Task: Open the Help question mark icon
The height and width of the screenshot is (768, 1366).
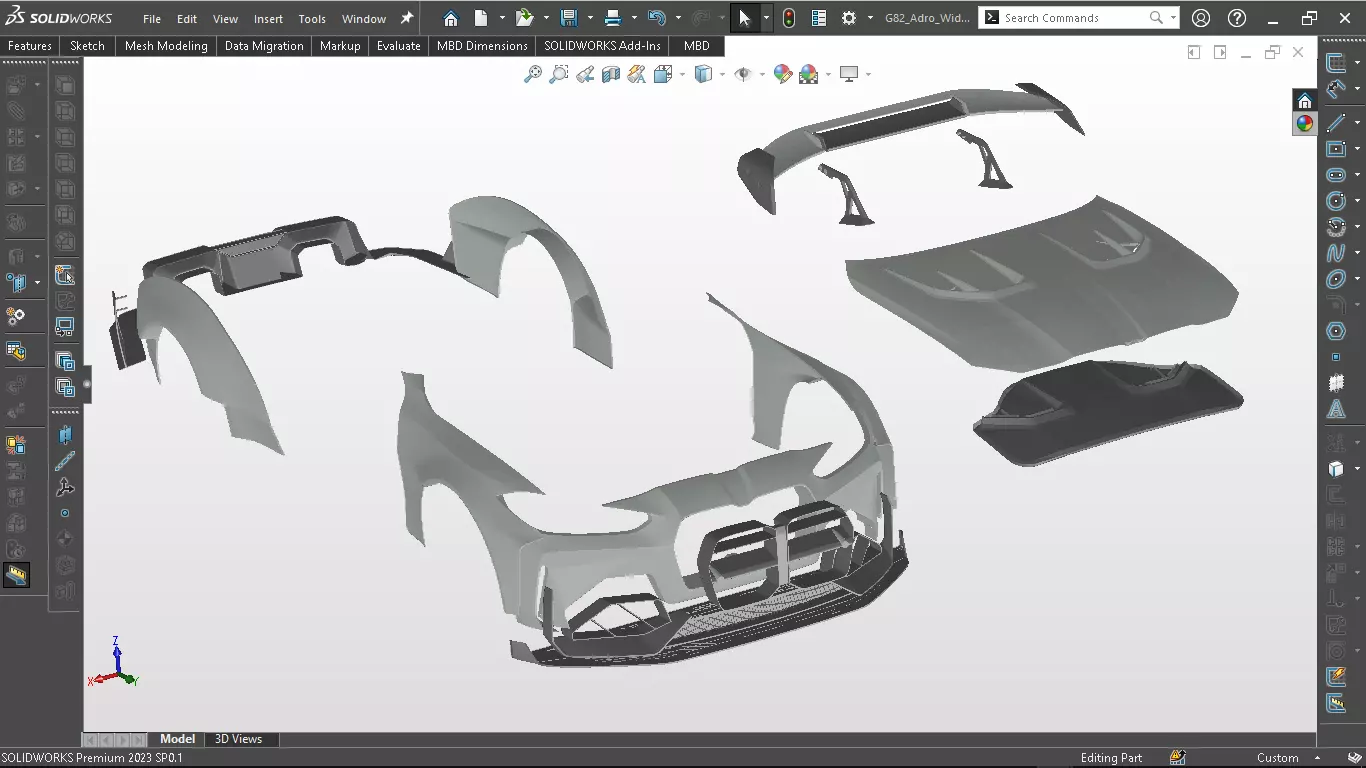Action: (1237, 18)
